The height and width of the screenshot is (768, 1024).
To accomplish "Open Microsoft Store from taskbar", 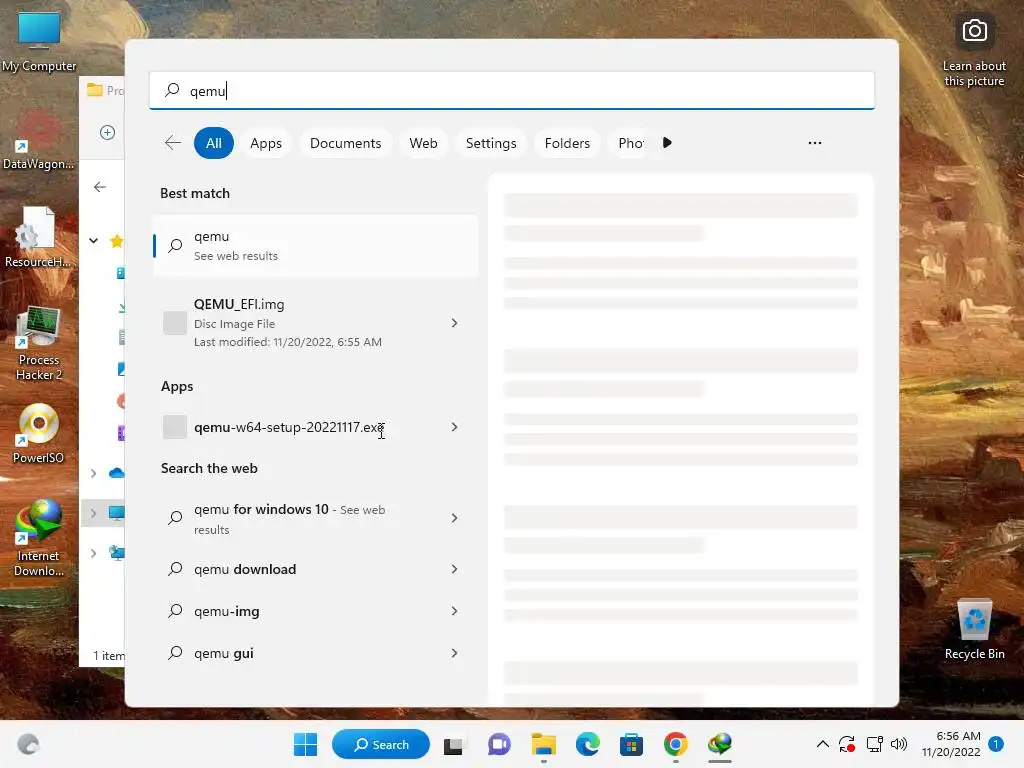I will point(632,744).
